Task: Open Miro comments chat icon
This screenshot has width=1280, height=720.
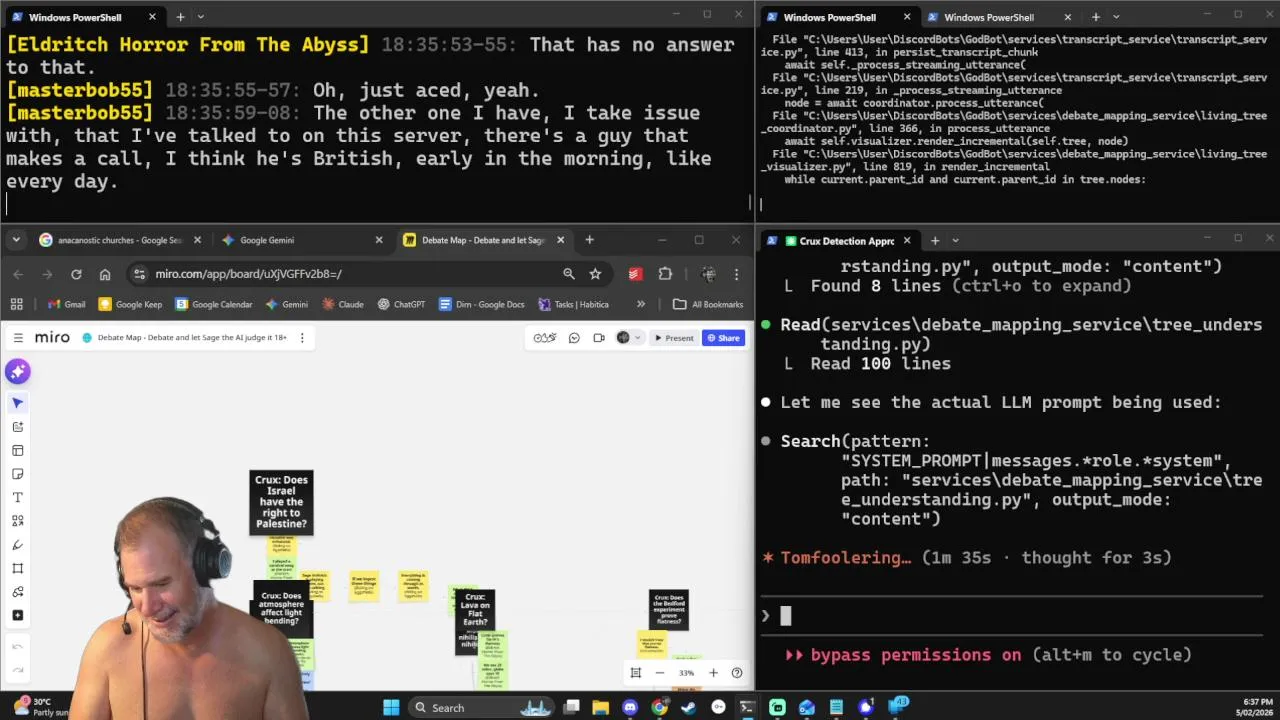Action: (x=574, y=338)
